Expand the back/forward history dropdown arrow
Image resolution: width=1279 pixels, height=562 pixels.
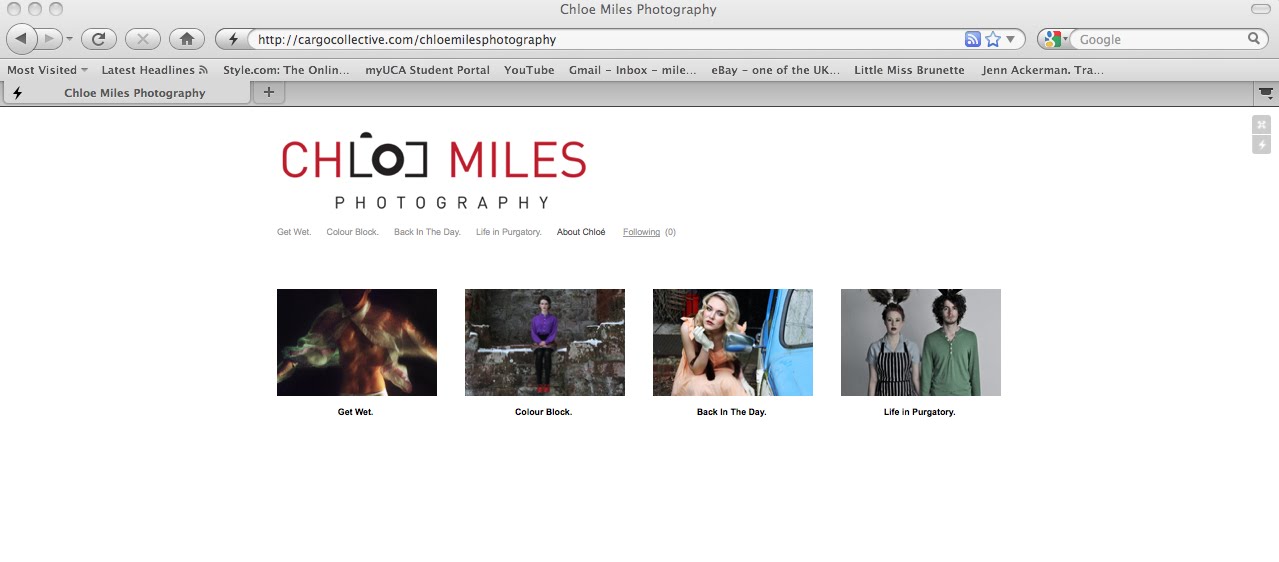click(x=69, y=39)
